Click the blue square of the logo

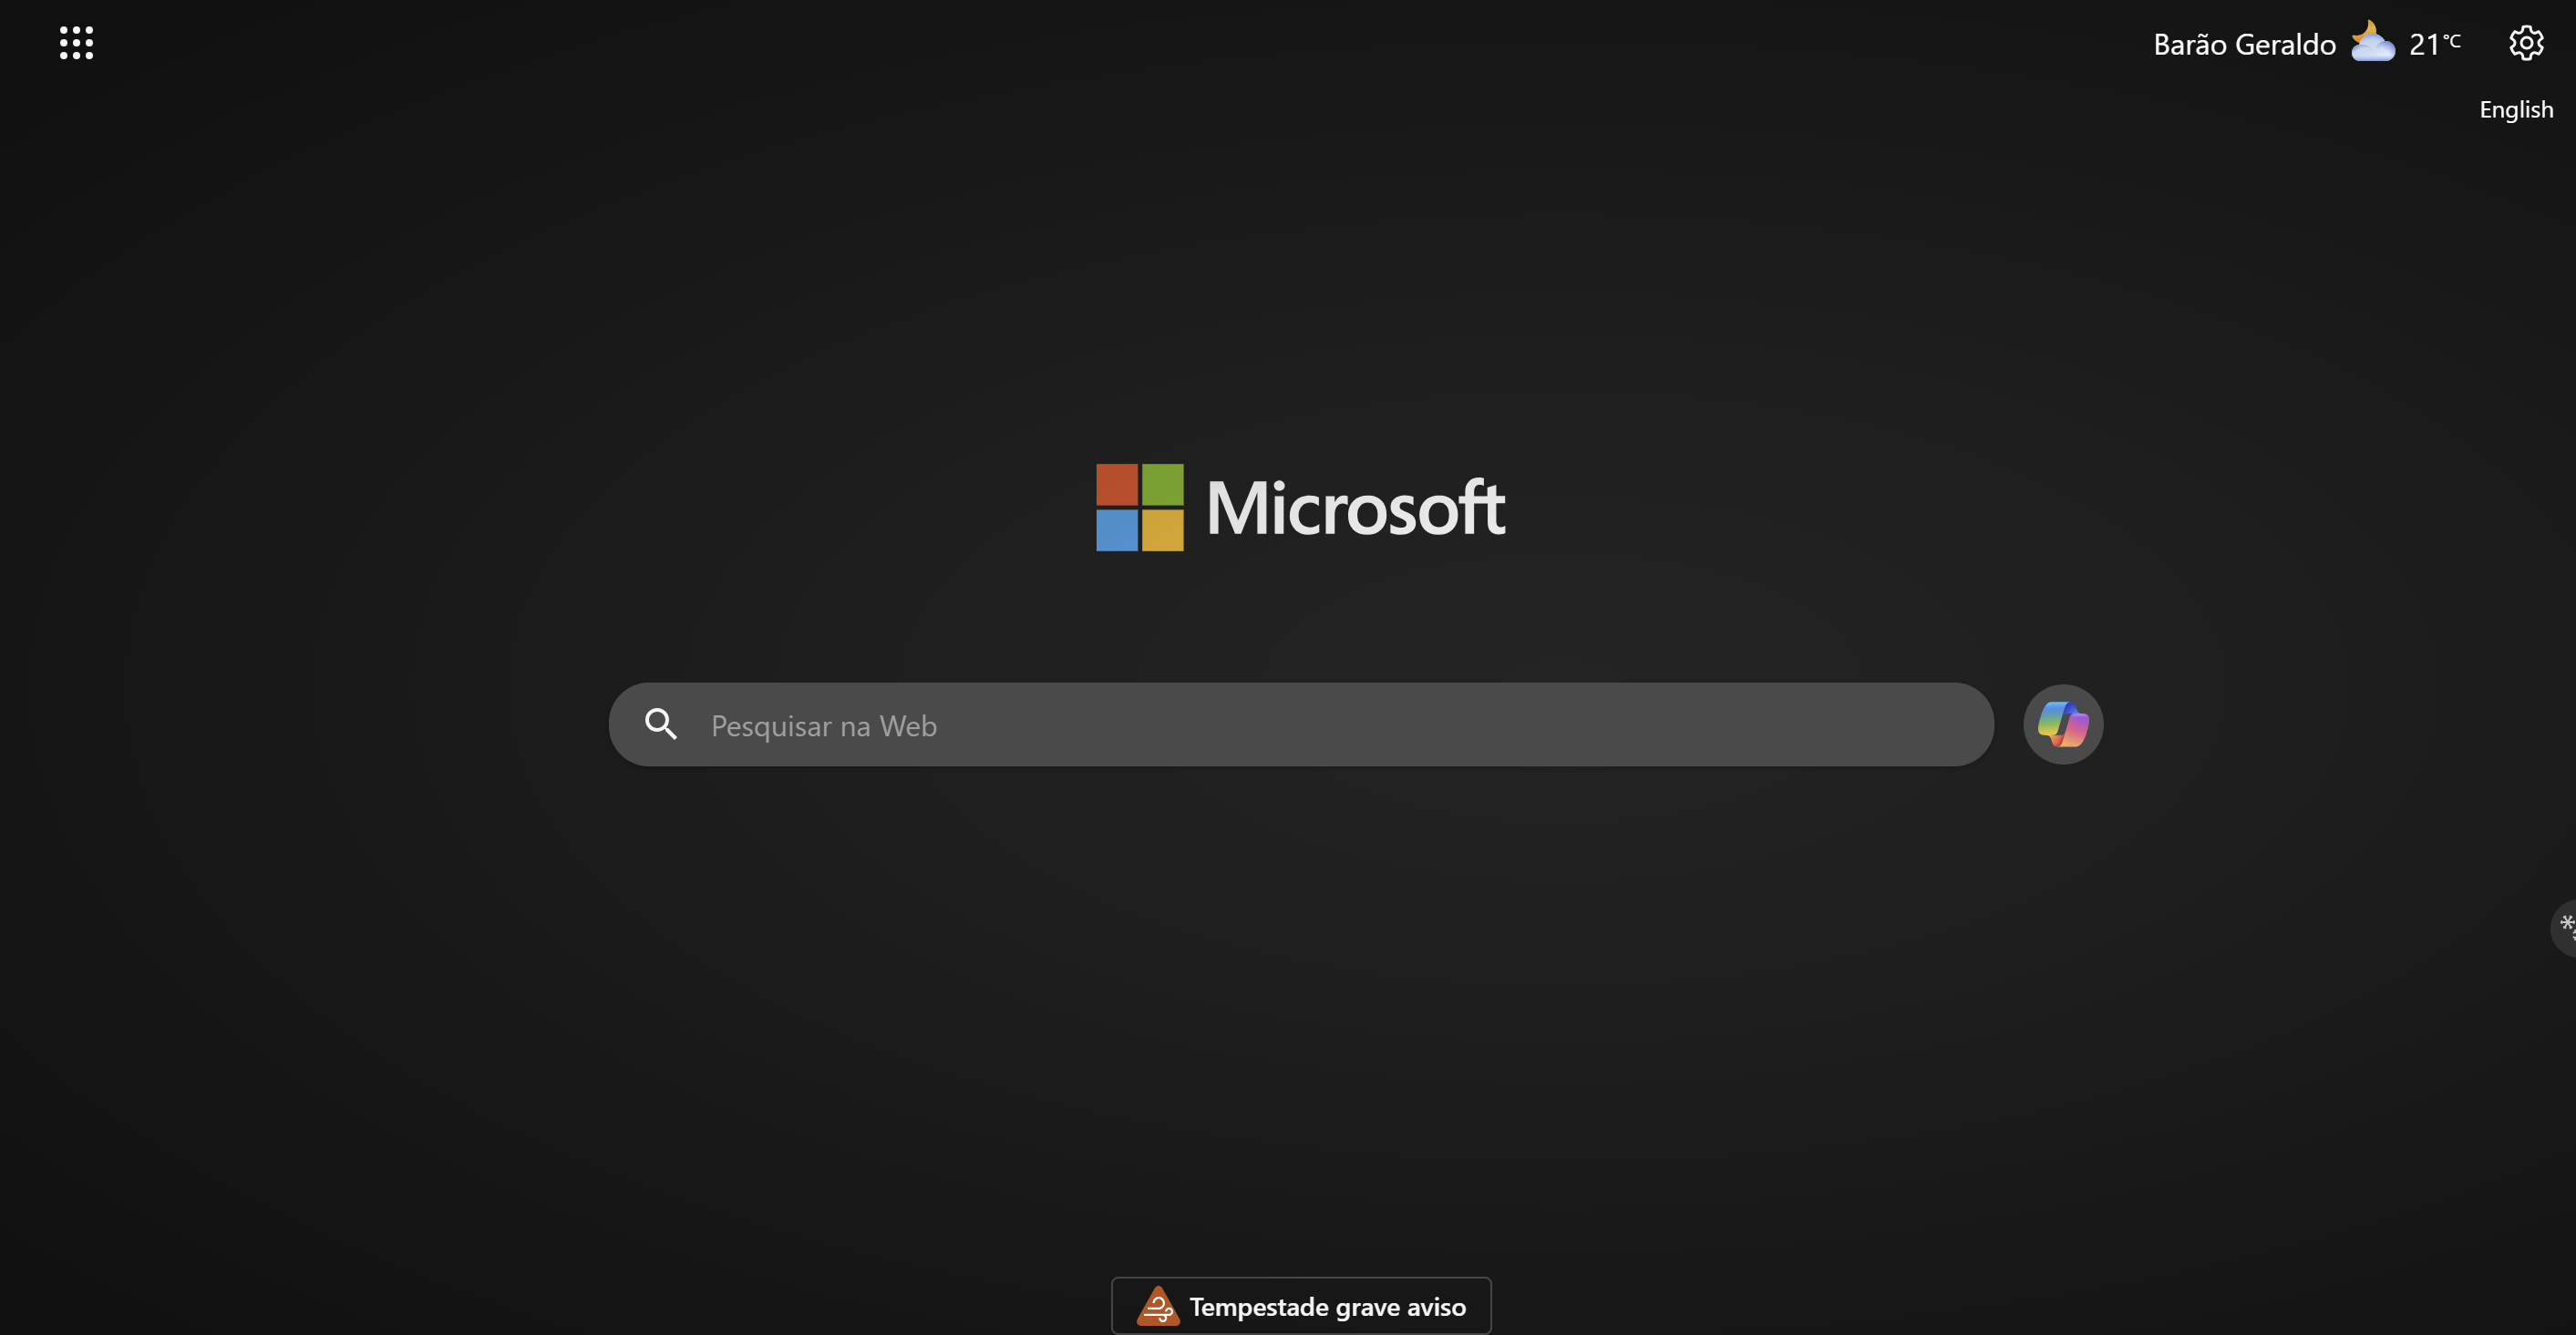point(1117,530)
